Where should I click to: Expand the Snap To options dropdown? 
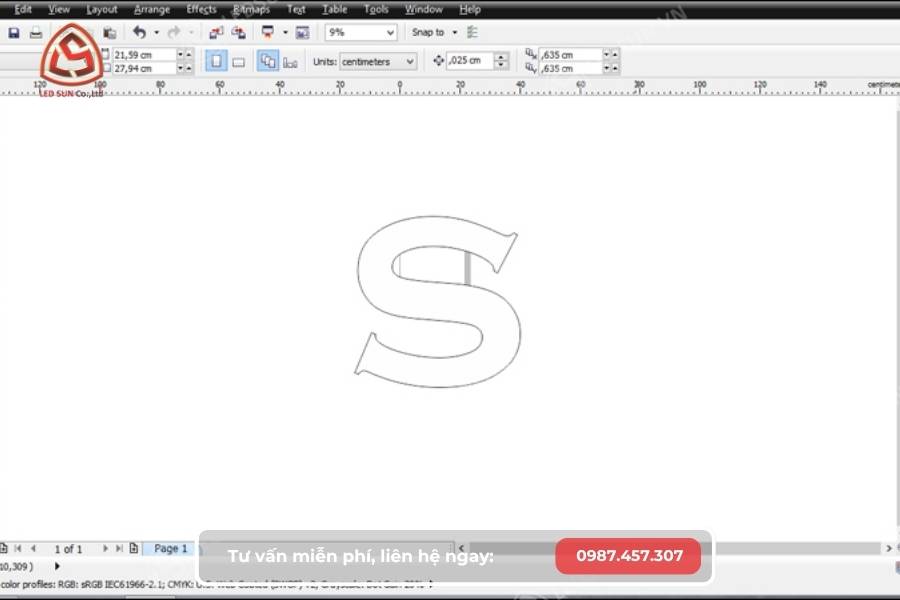pyautogui.click(x=455, y=32)
